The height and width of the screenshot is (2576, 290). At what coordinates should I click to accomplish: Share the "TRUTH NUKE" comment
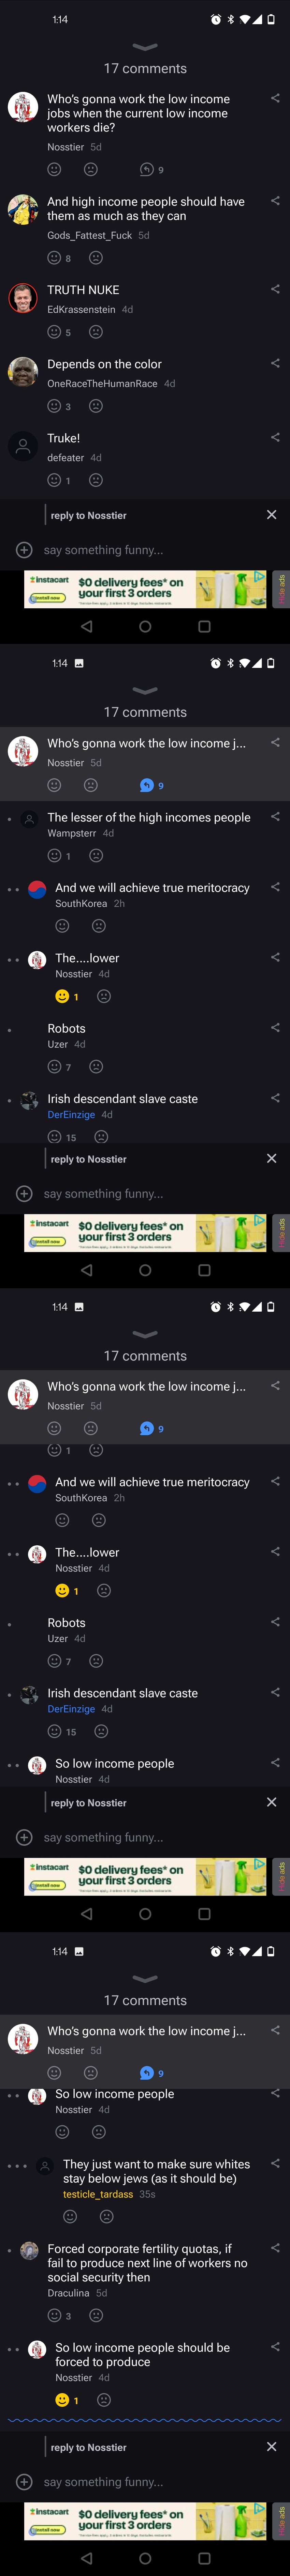click(x=275, y=289)
